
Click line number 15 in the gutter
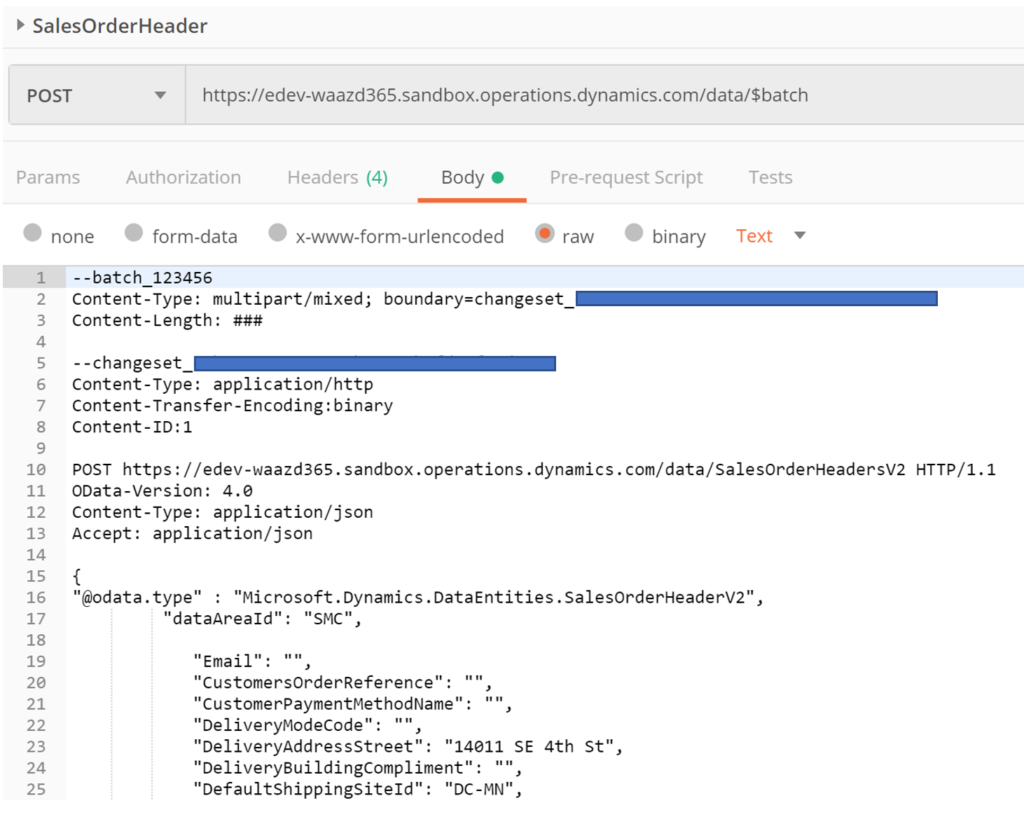point(36,576)
